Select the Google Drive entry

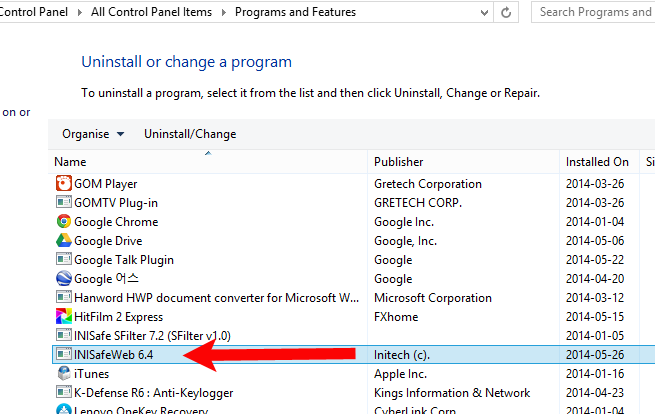(x=108, y=241)
